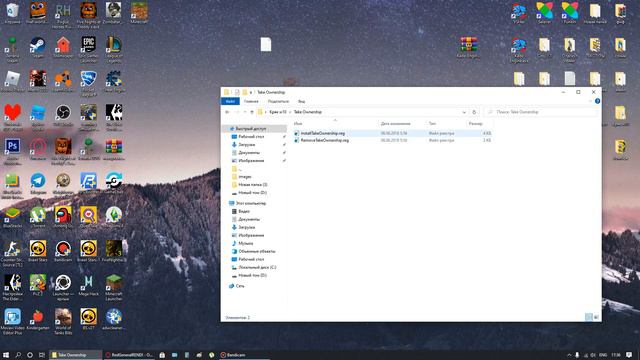Open Загрузки under quick access
This screenshot has height=360, width=640.
(247, 144)
